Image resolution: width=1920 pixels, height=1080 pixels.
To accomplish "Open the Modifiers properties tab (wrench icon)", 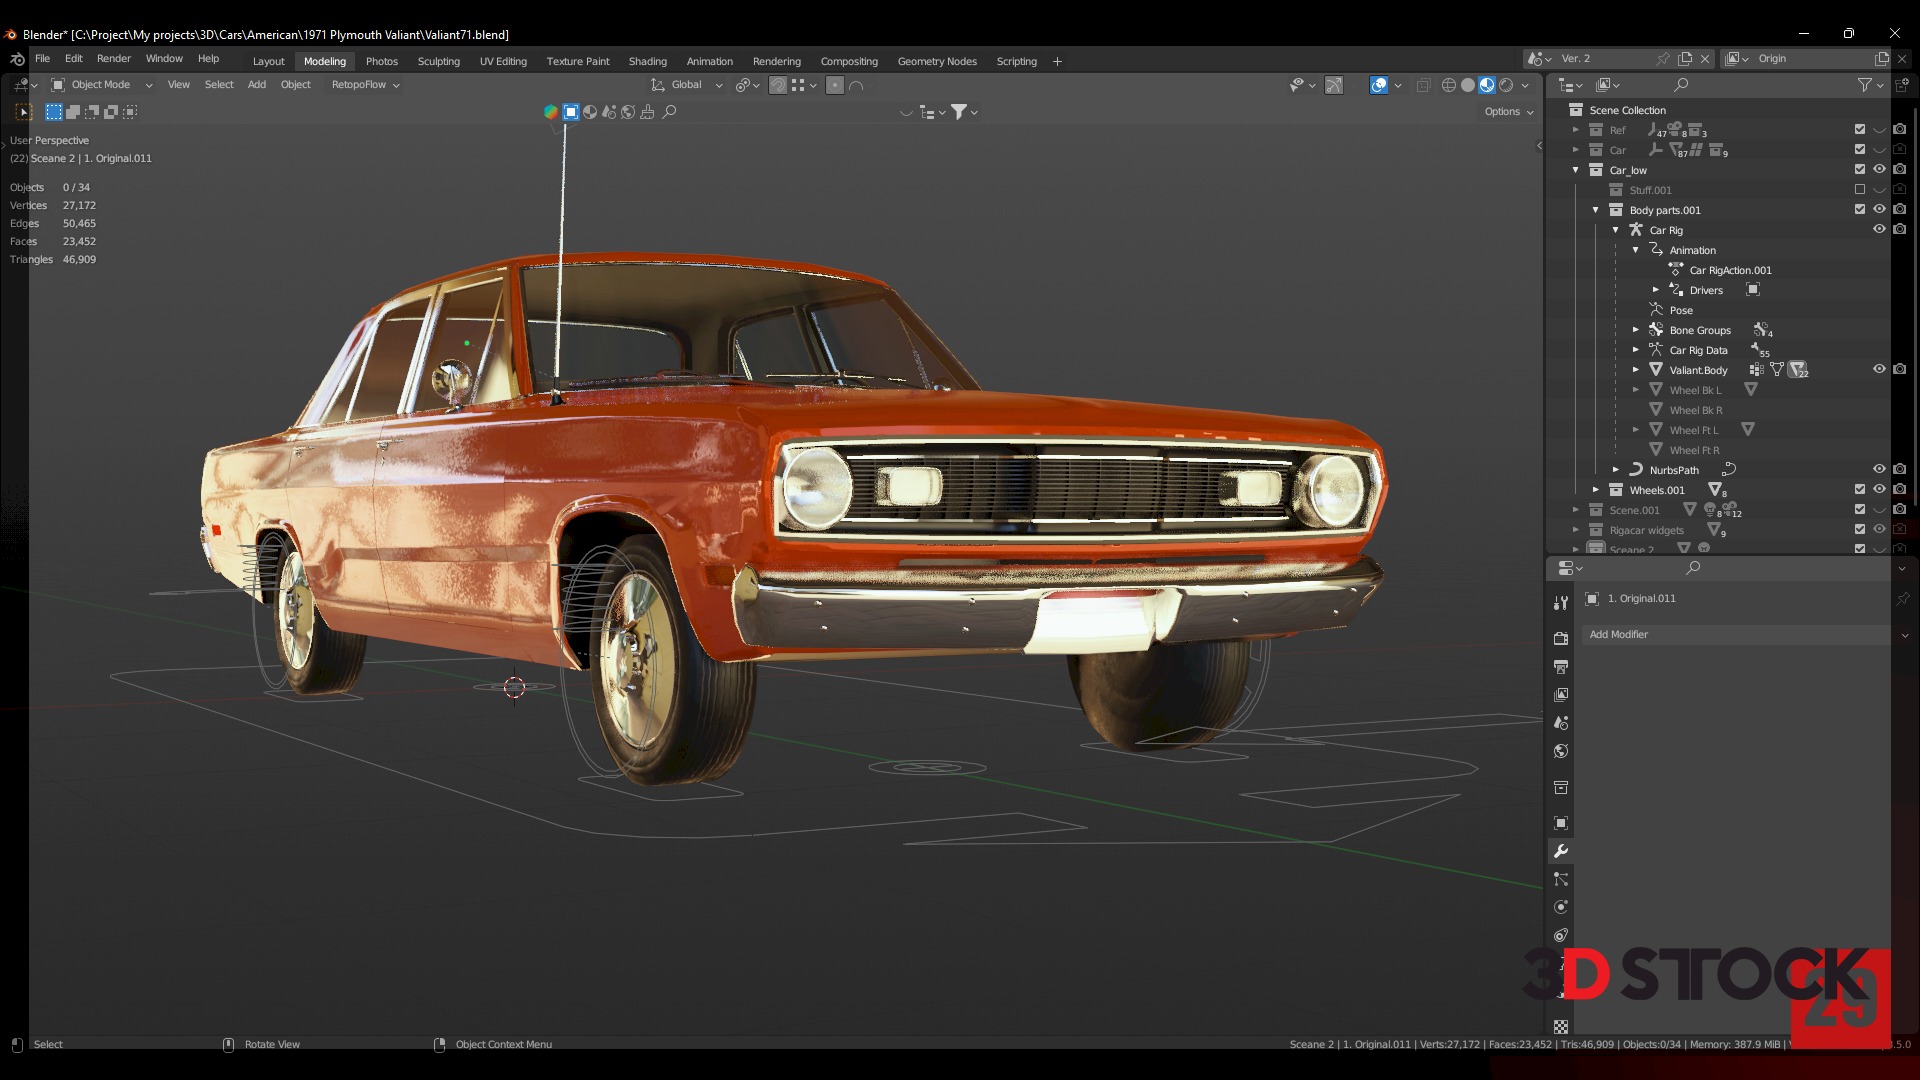I will pos(1560,851).
